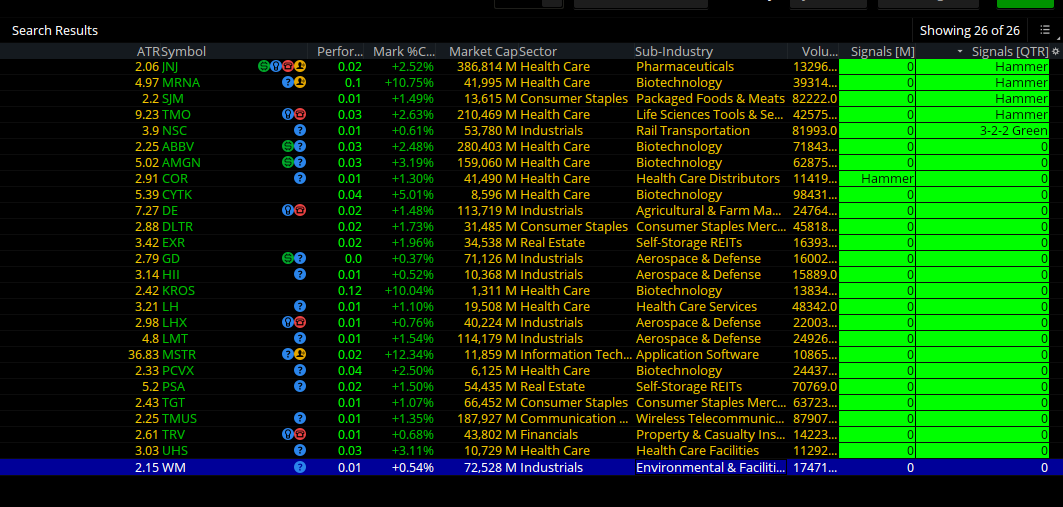1063x507 pixels.
Task: Click the Pharmaceuticals sub-industry cell
Action: (x=685, y=66)
